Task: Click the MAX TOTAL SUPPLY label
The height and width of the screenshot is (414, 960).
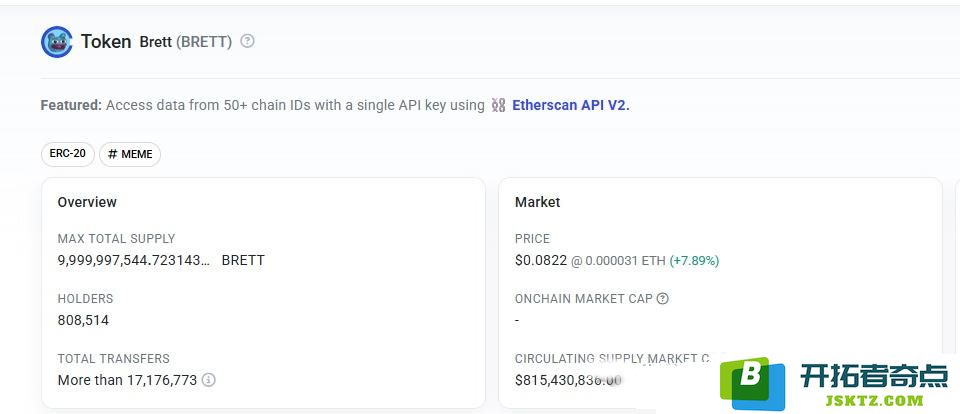Action: [x=116, y=239]
